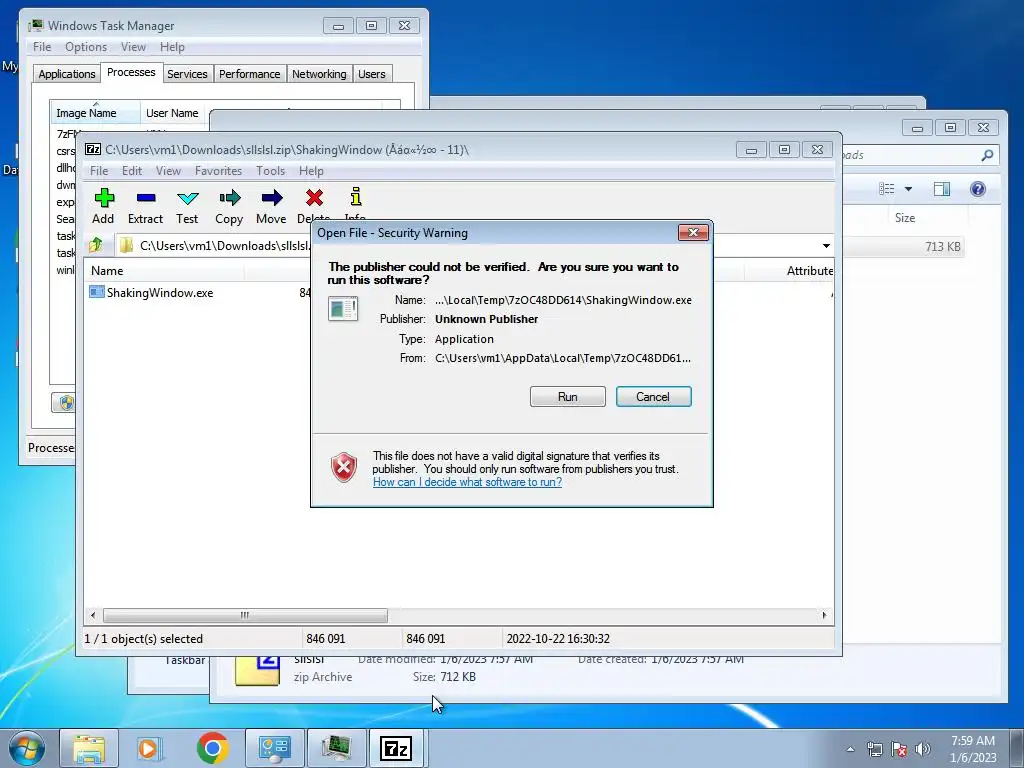Switch to 7-Zip taskbar icon

pyautogui.click(x=397, y=748)
